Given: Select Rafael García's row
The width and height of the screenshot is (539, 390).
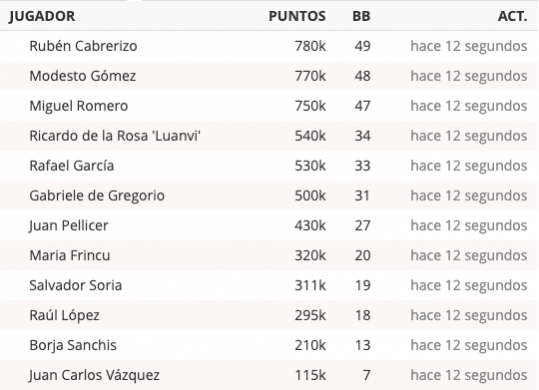Looking at the screenshot, I should (x=269, y=166).
